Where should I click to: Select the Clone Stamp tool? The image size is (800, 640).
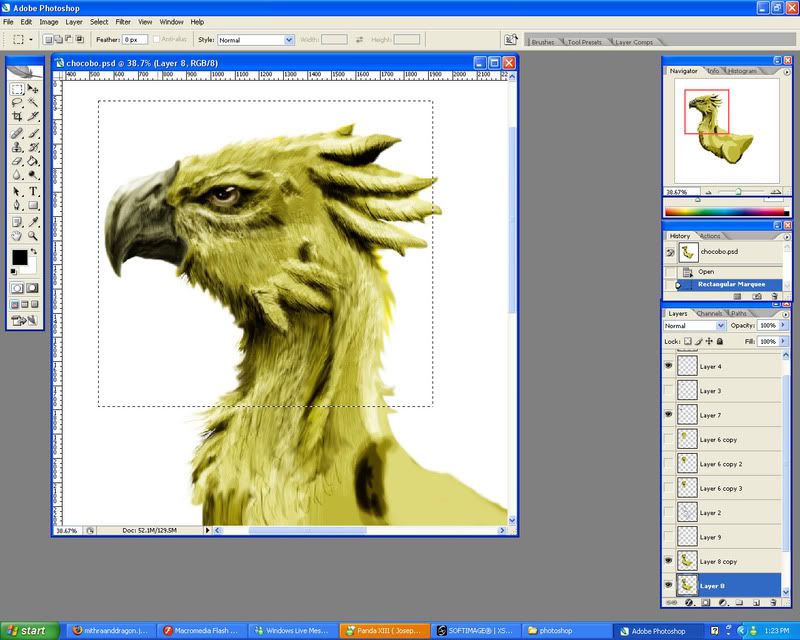17,147
